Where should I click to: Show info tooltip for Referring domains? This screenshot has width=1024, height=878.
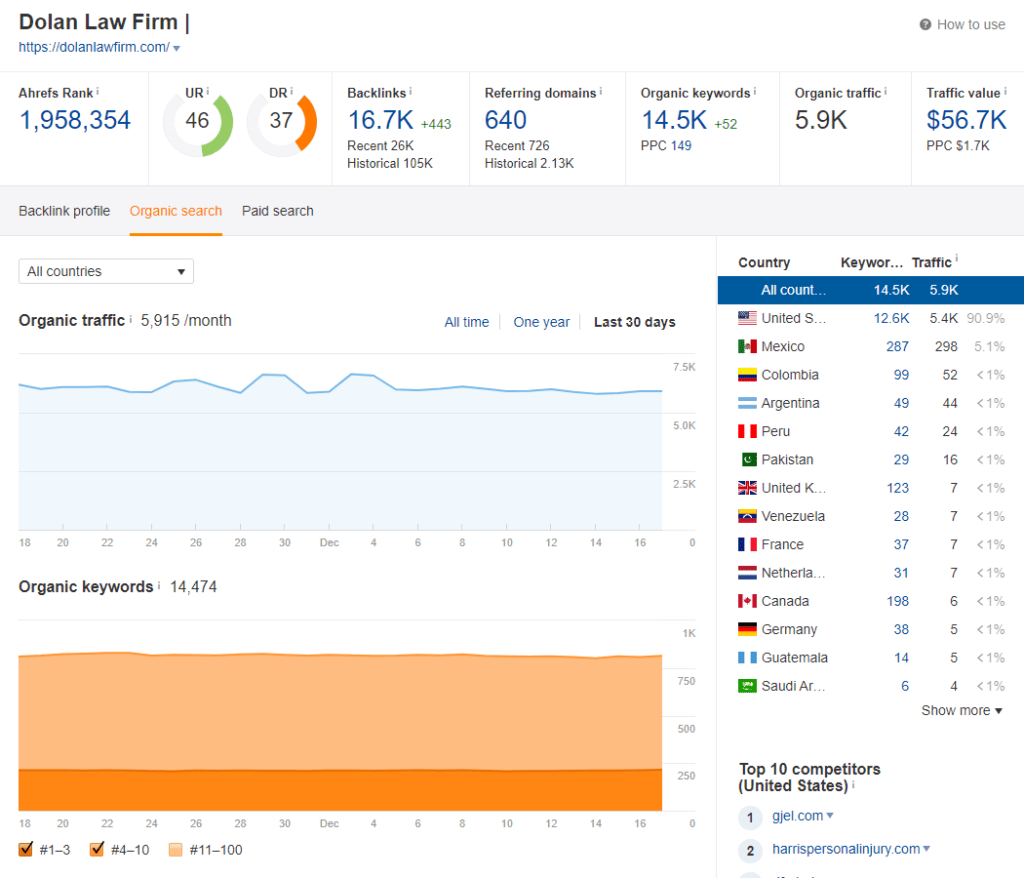[x=601, y=91]
